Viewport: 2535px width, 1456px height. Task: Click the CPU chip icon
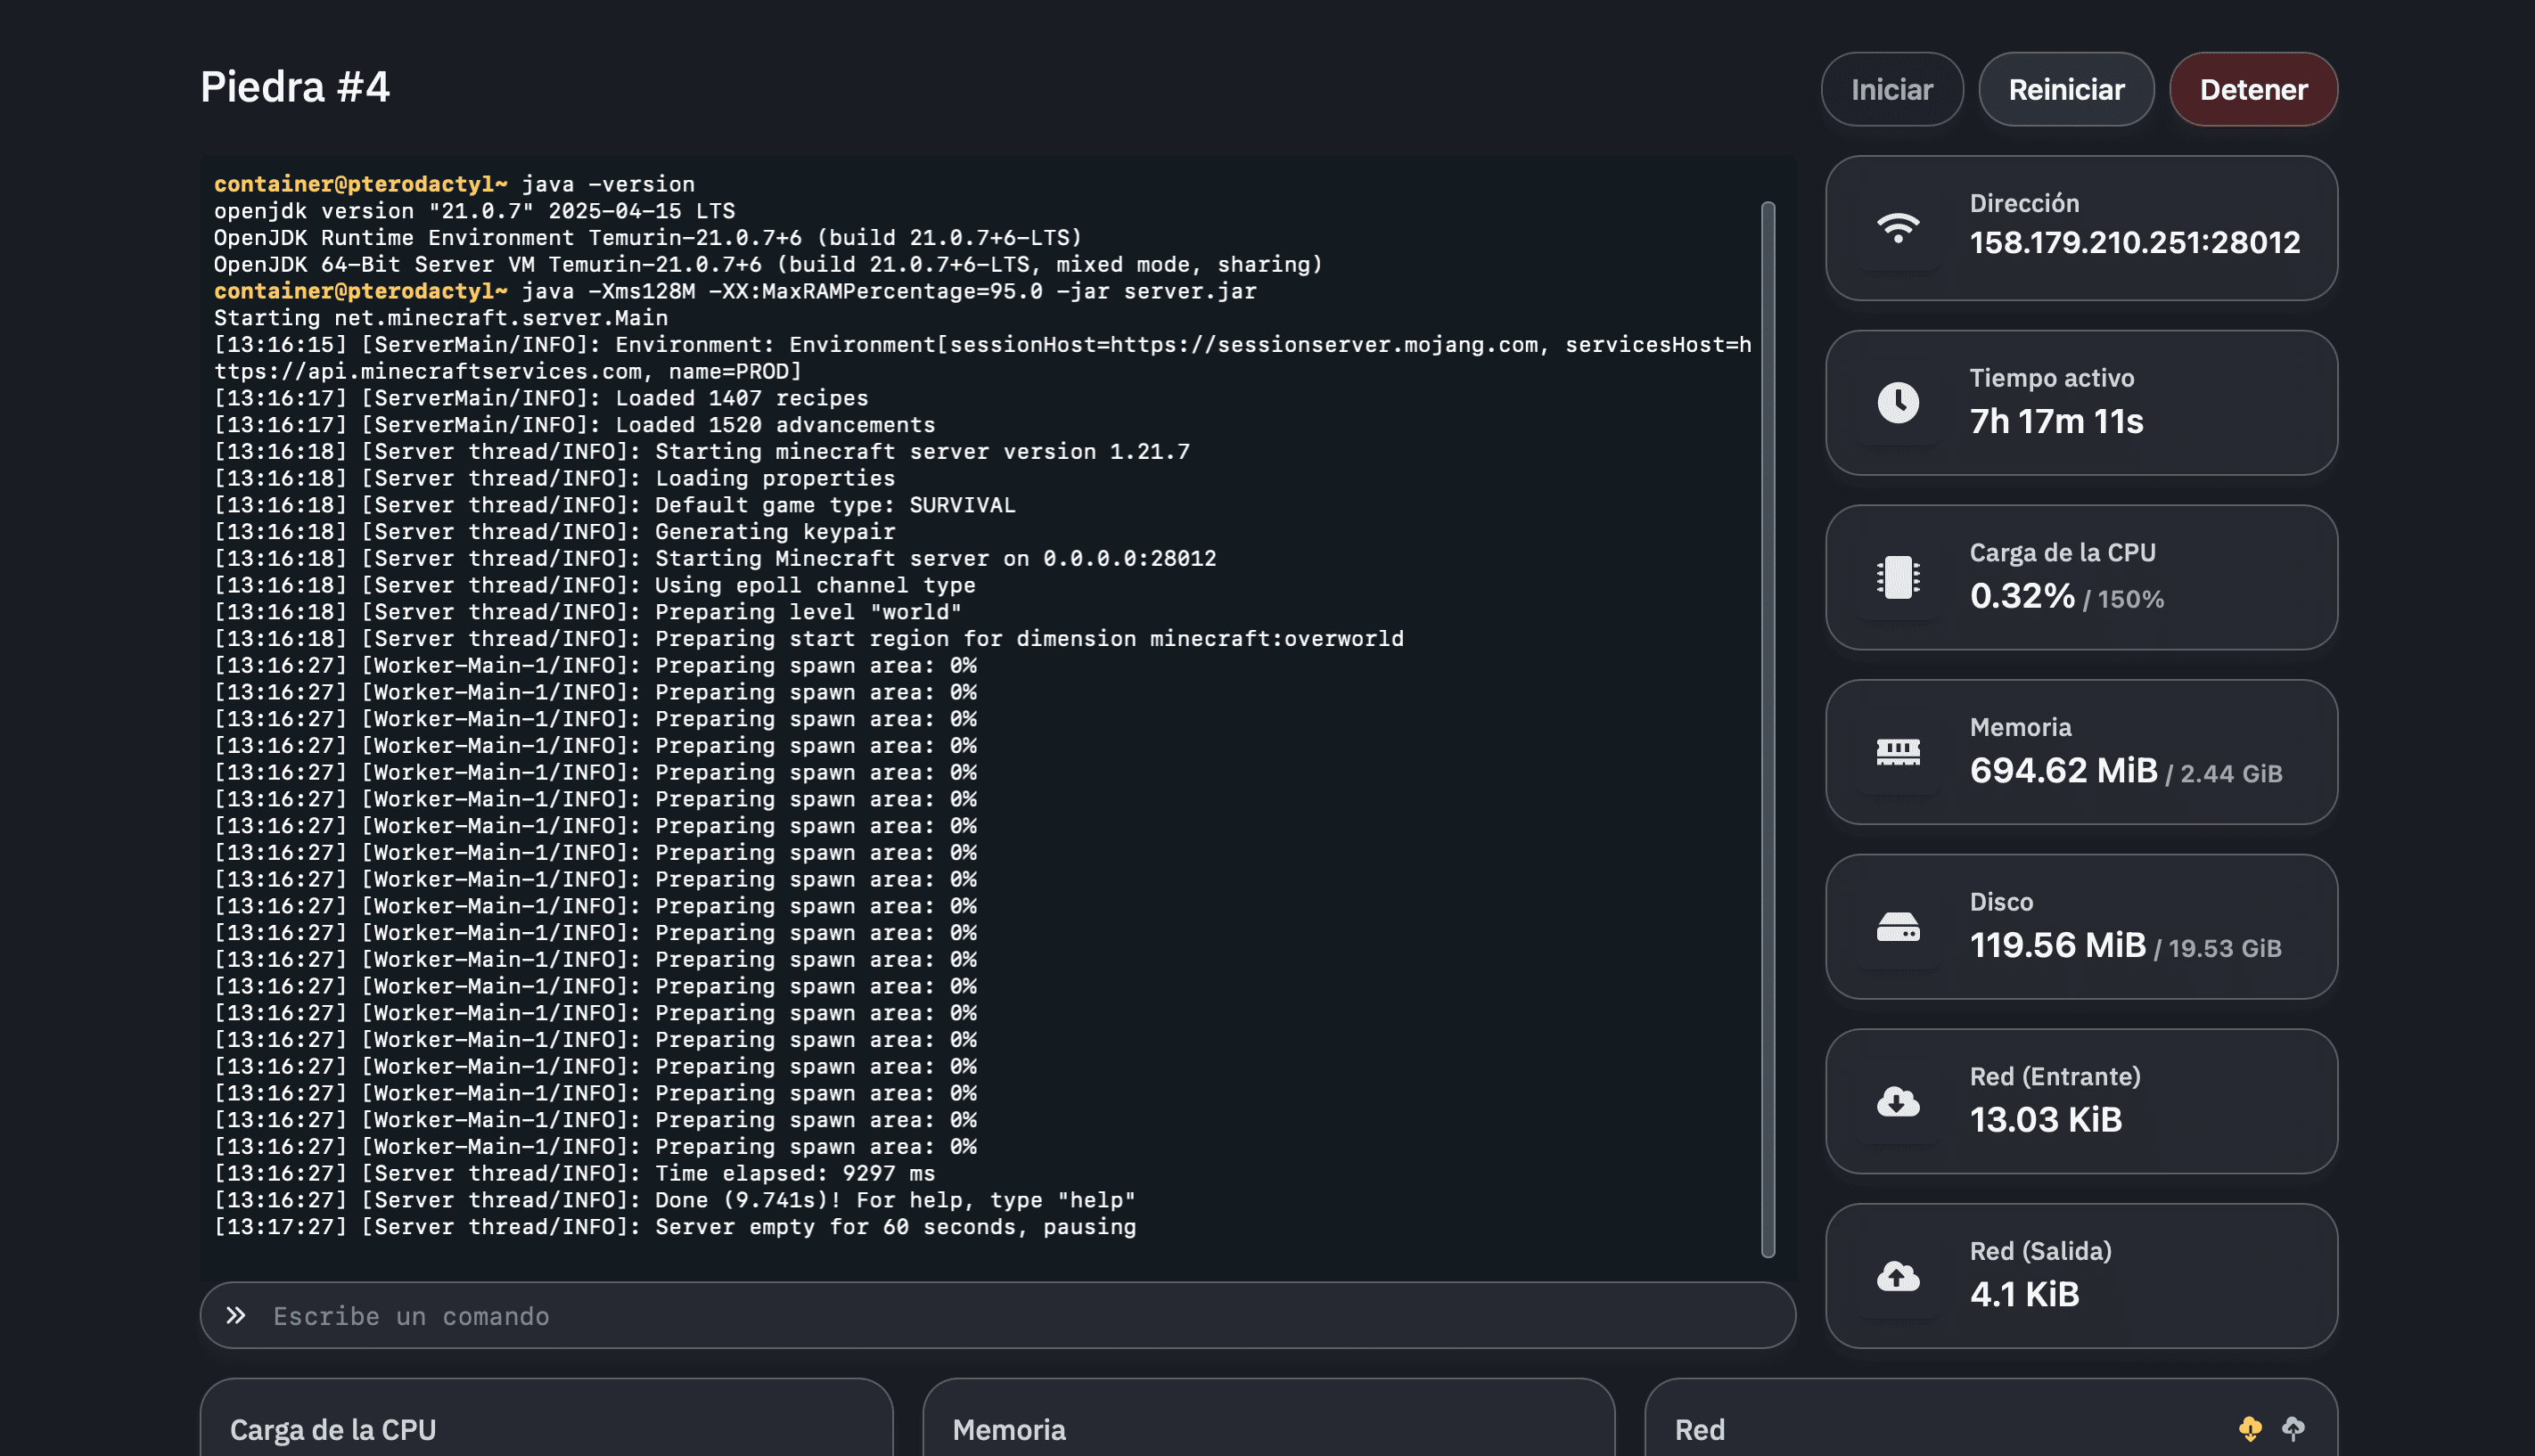[1897, 577]
